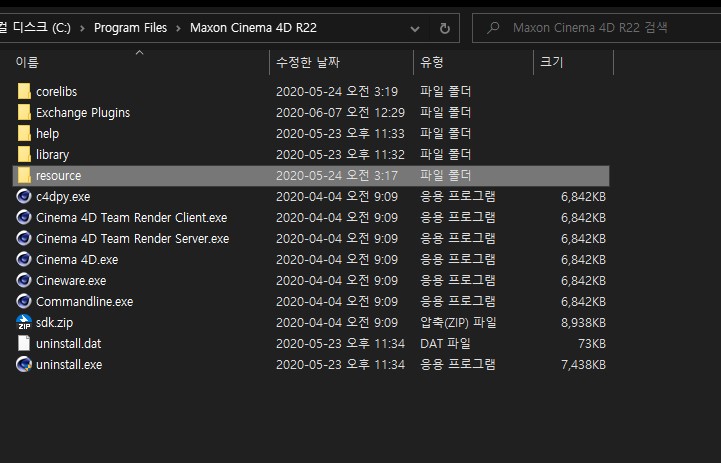
Task: Click the DAT 파일 type cell
Action: click(x=445, y=343)
